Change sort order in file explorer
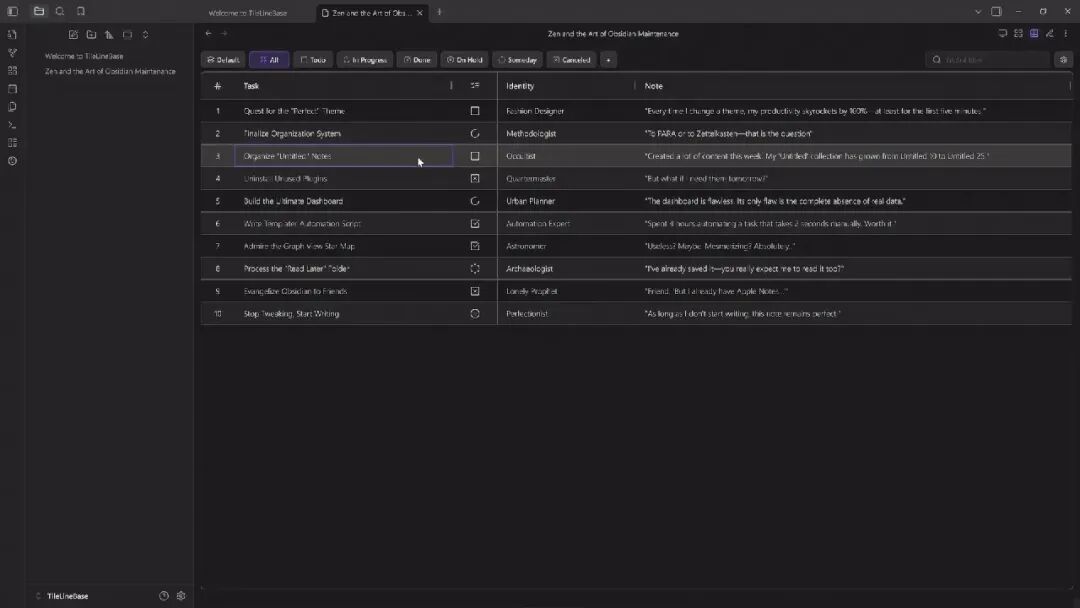This screenshot has height=608, width=1080. click(x=109, y=34)
